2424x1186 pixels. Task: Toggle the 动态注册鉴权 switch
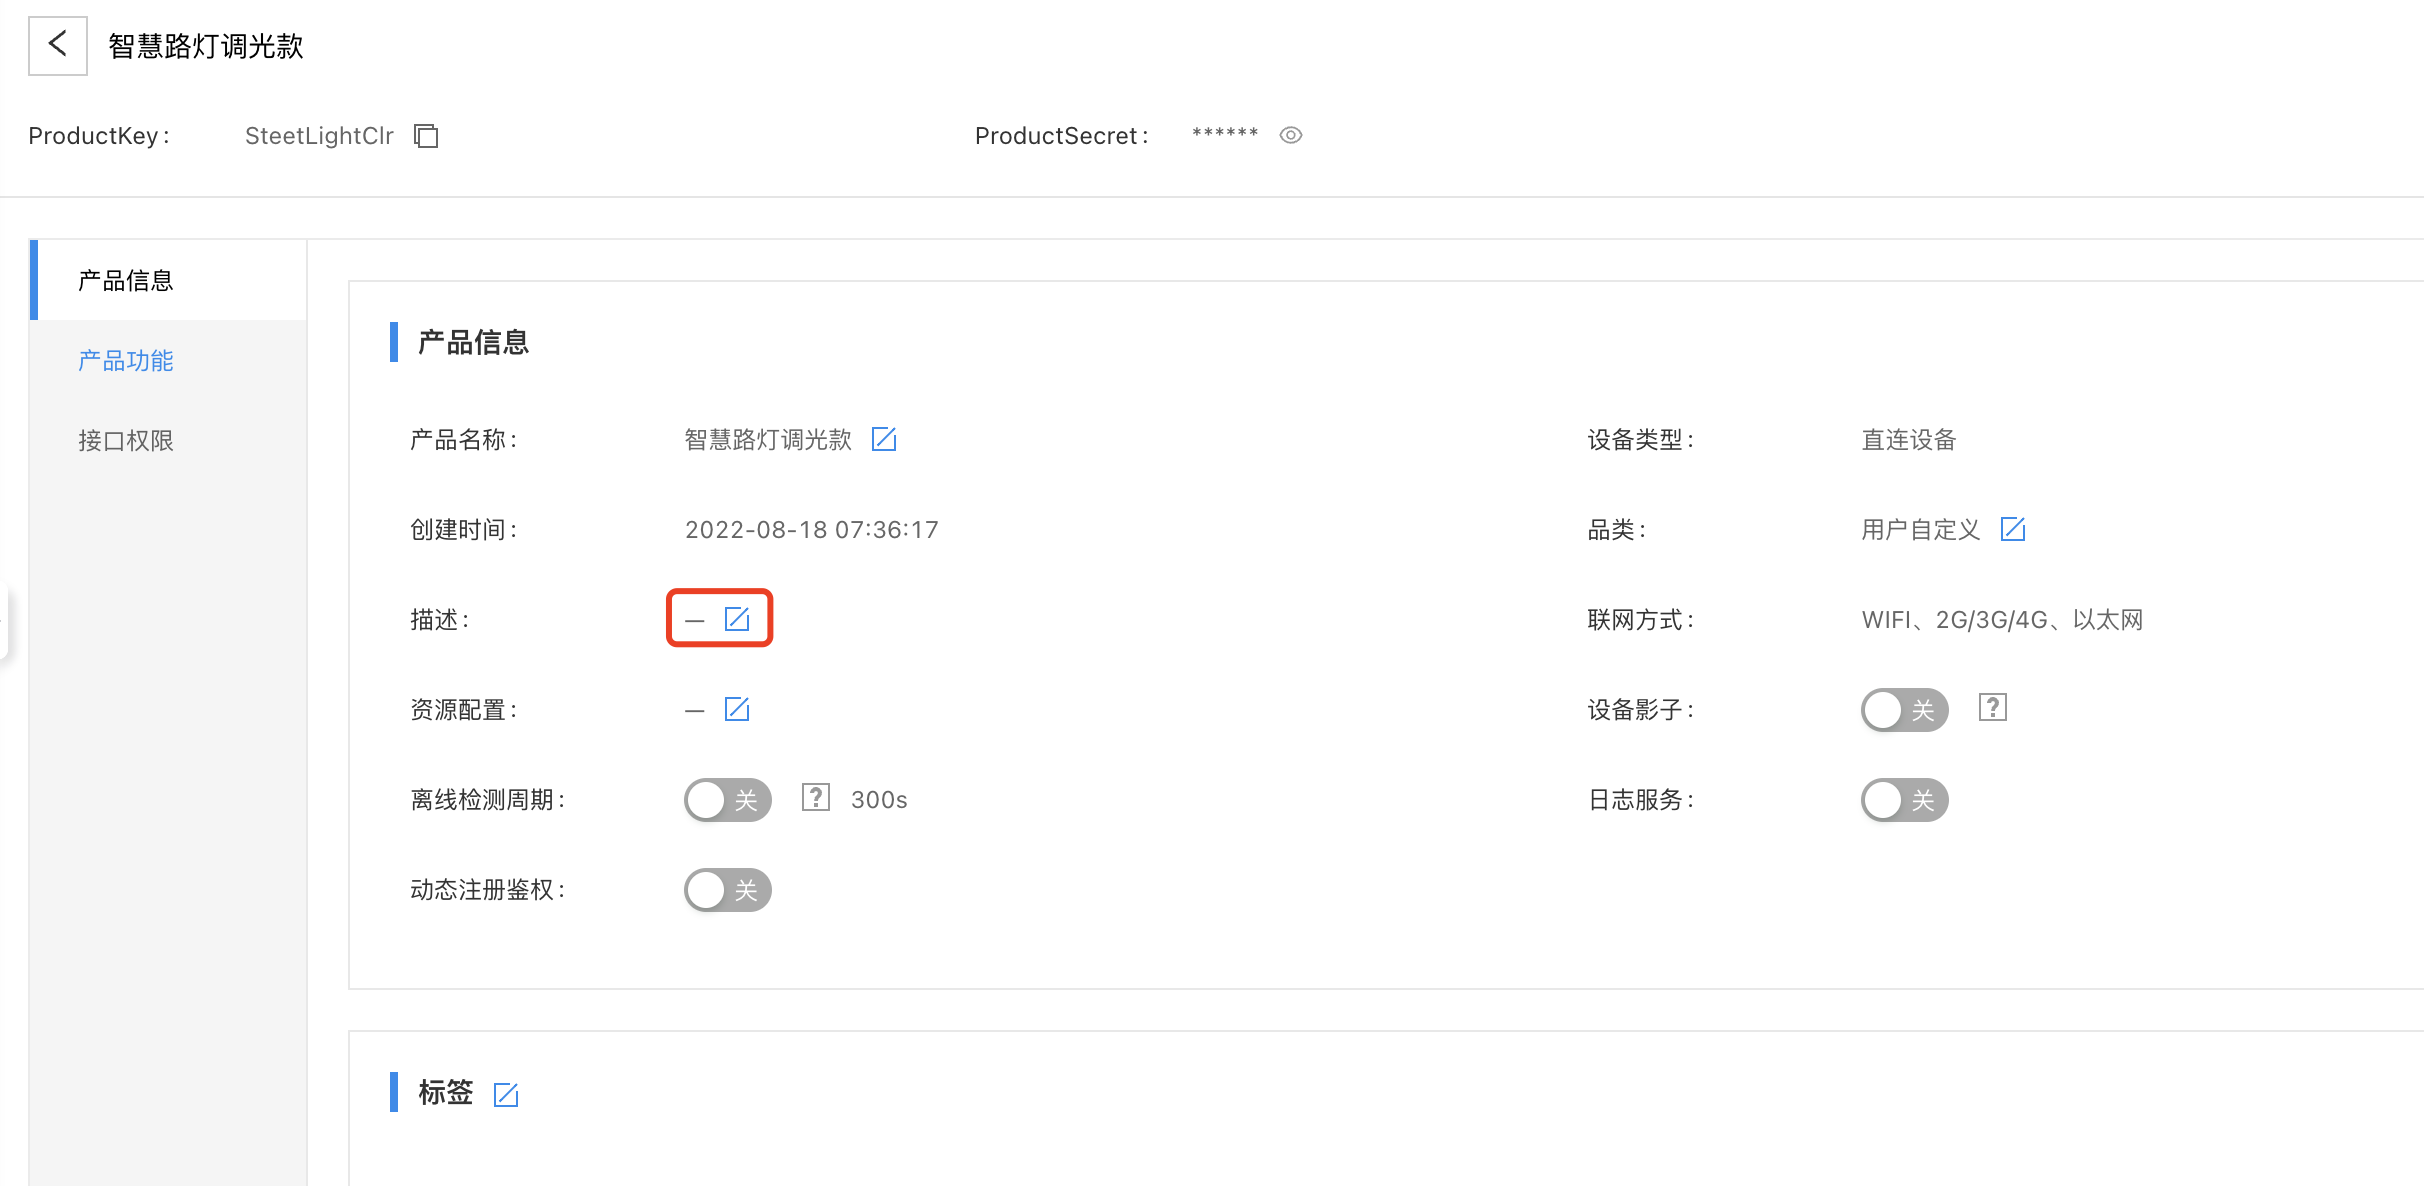pyautogui.click(x=728, y=890)
